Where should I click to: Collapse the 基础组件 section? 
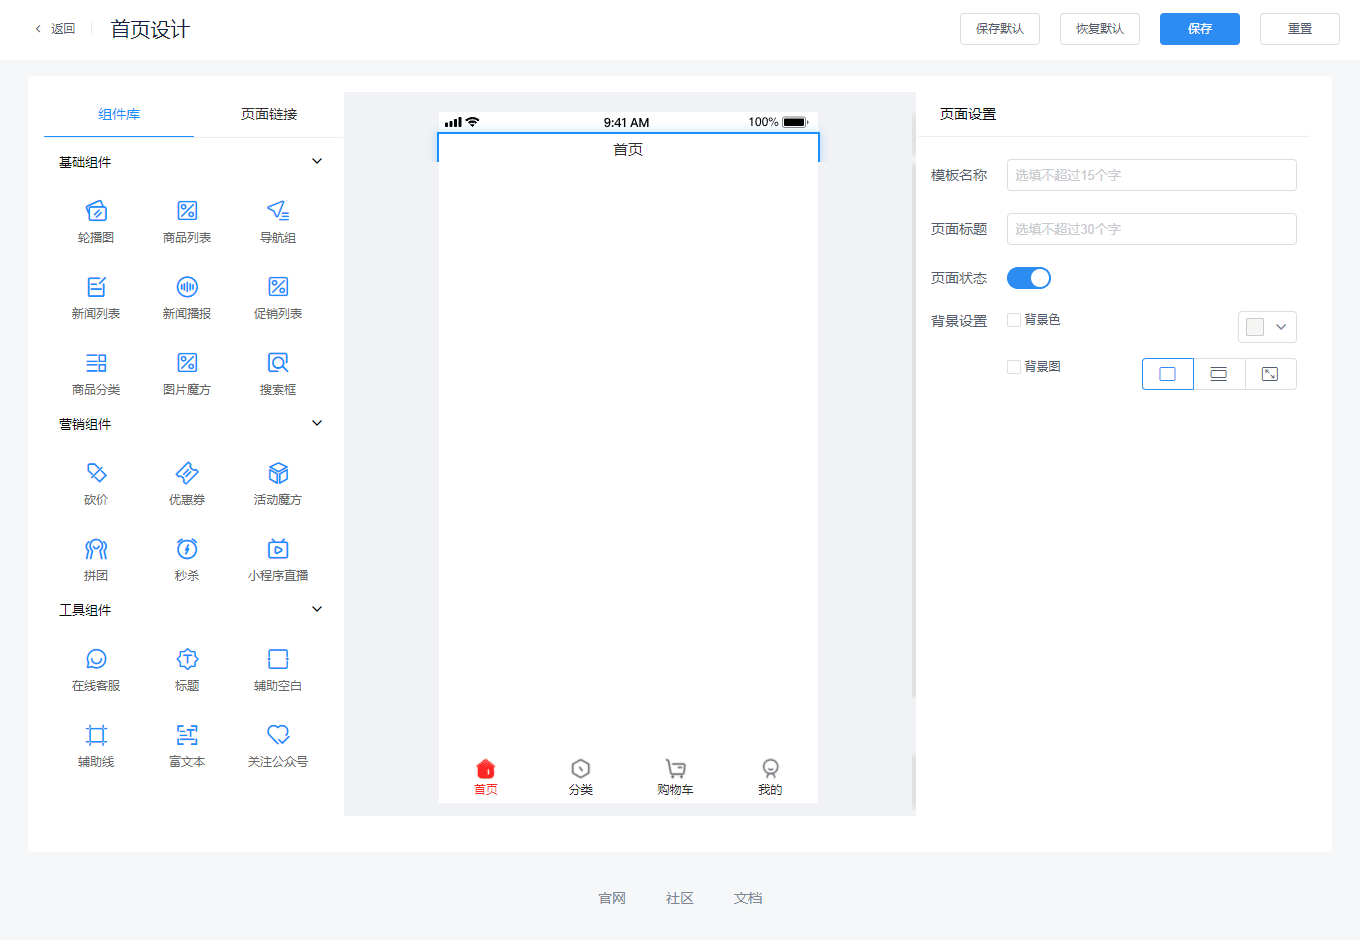[317, 160]
